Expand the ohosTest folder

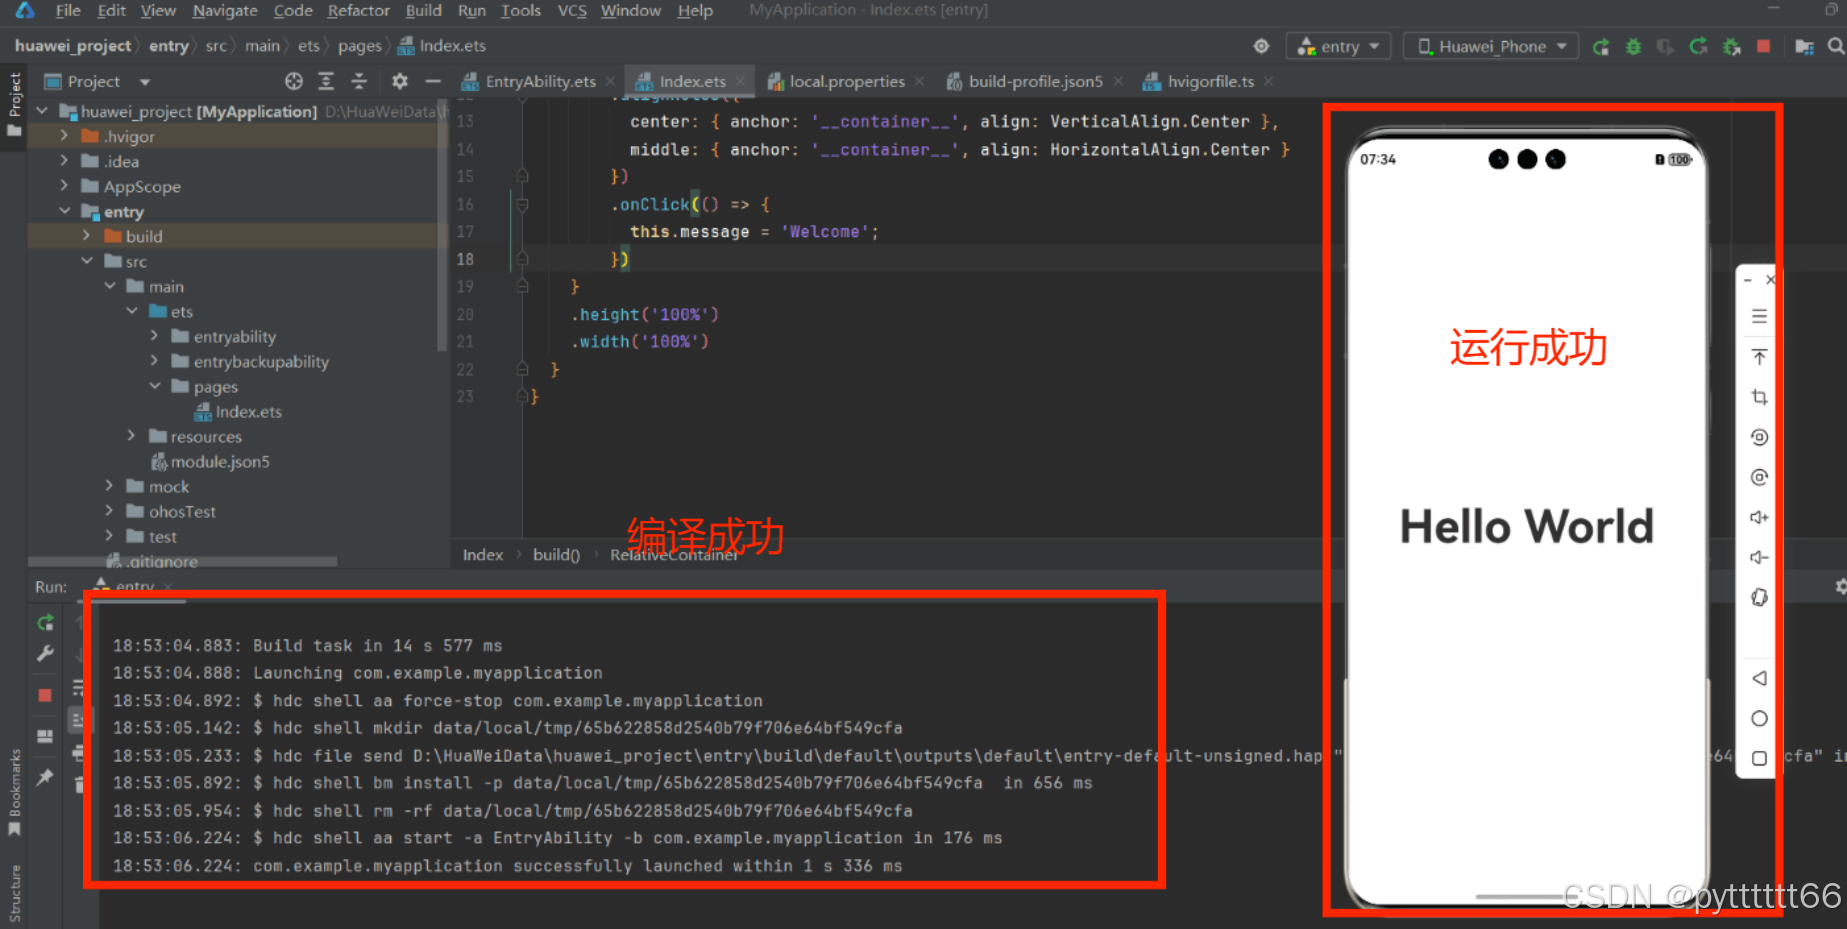(x=109, y=511)
